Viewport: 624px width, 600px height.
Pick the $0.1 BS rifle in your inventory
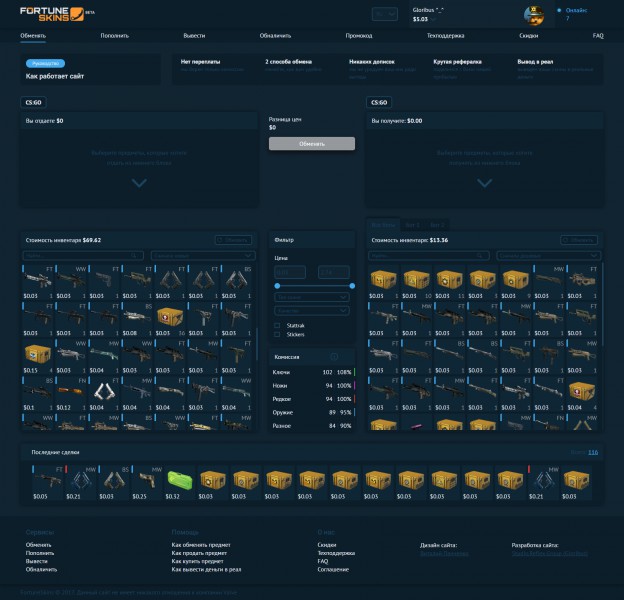click(x=38, y=393)
